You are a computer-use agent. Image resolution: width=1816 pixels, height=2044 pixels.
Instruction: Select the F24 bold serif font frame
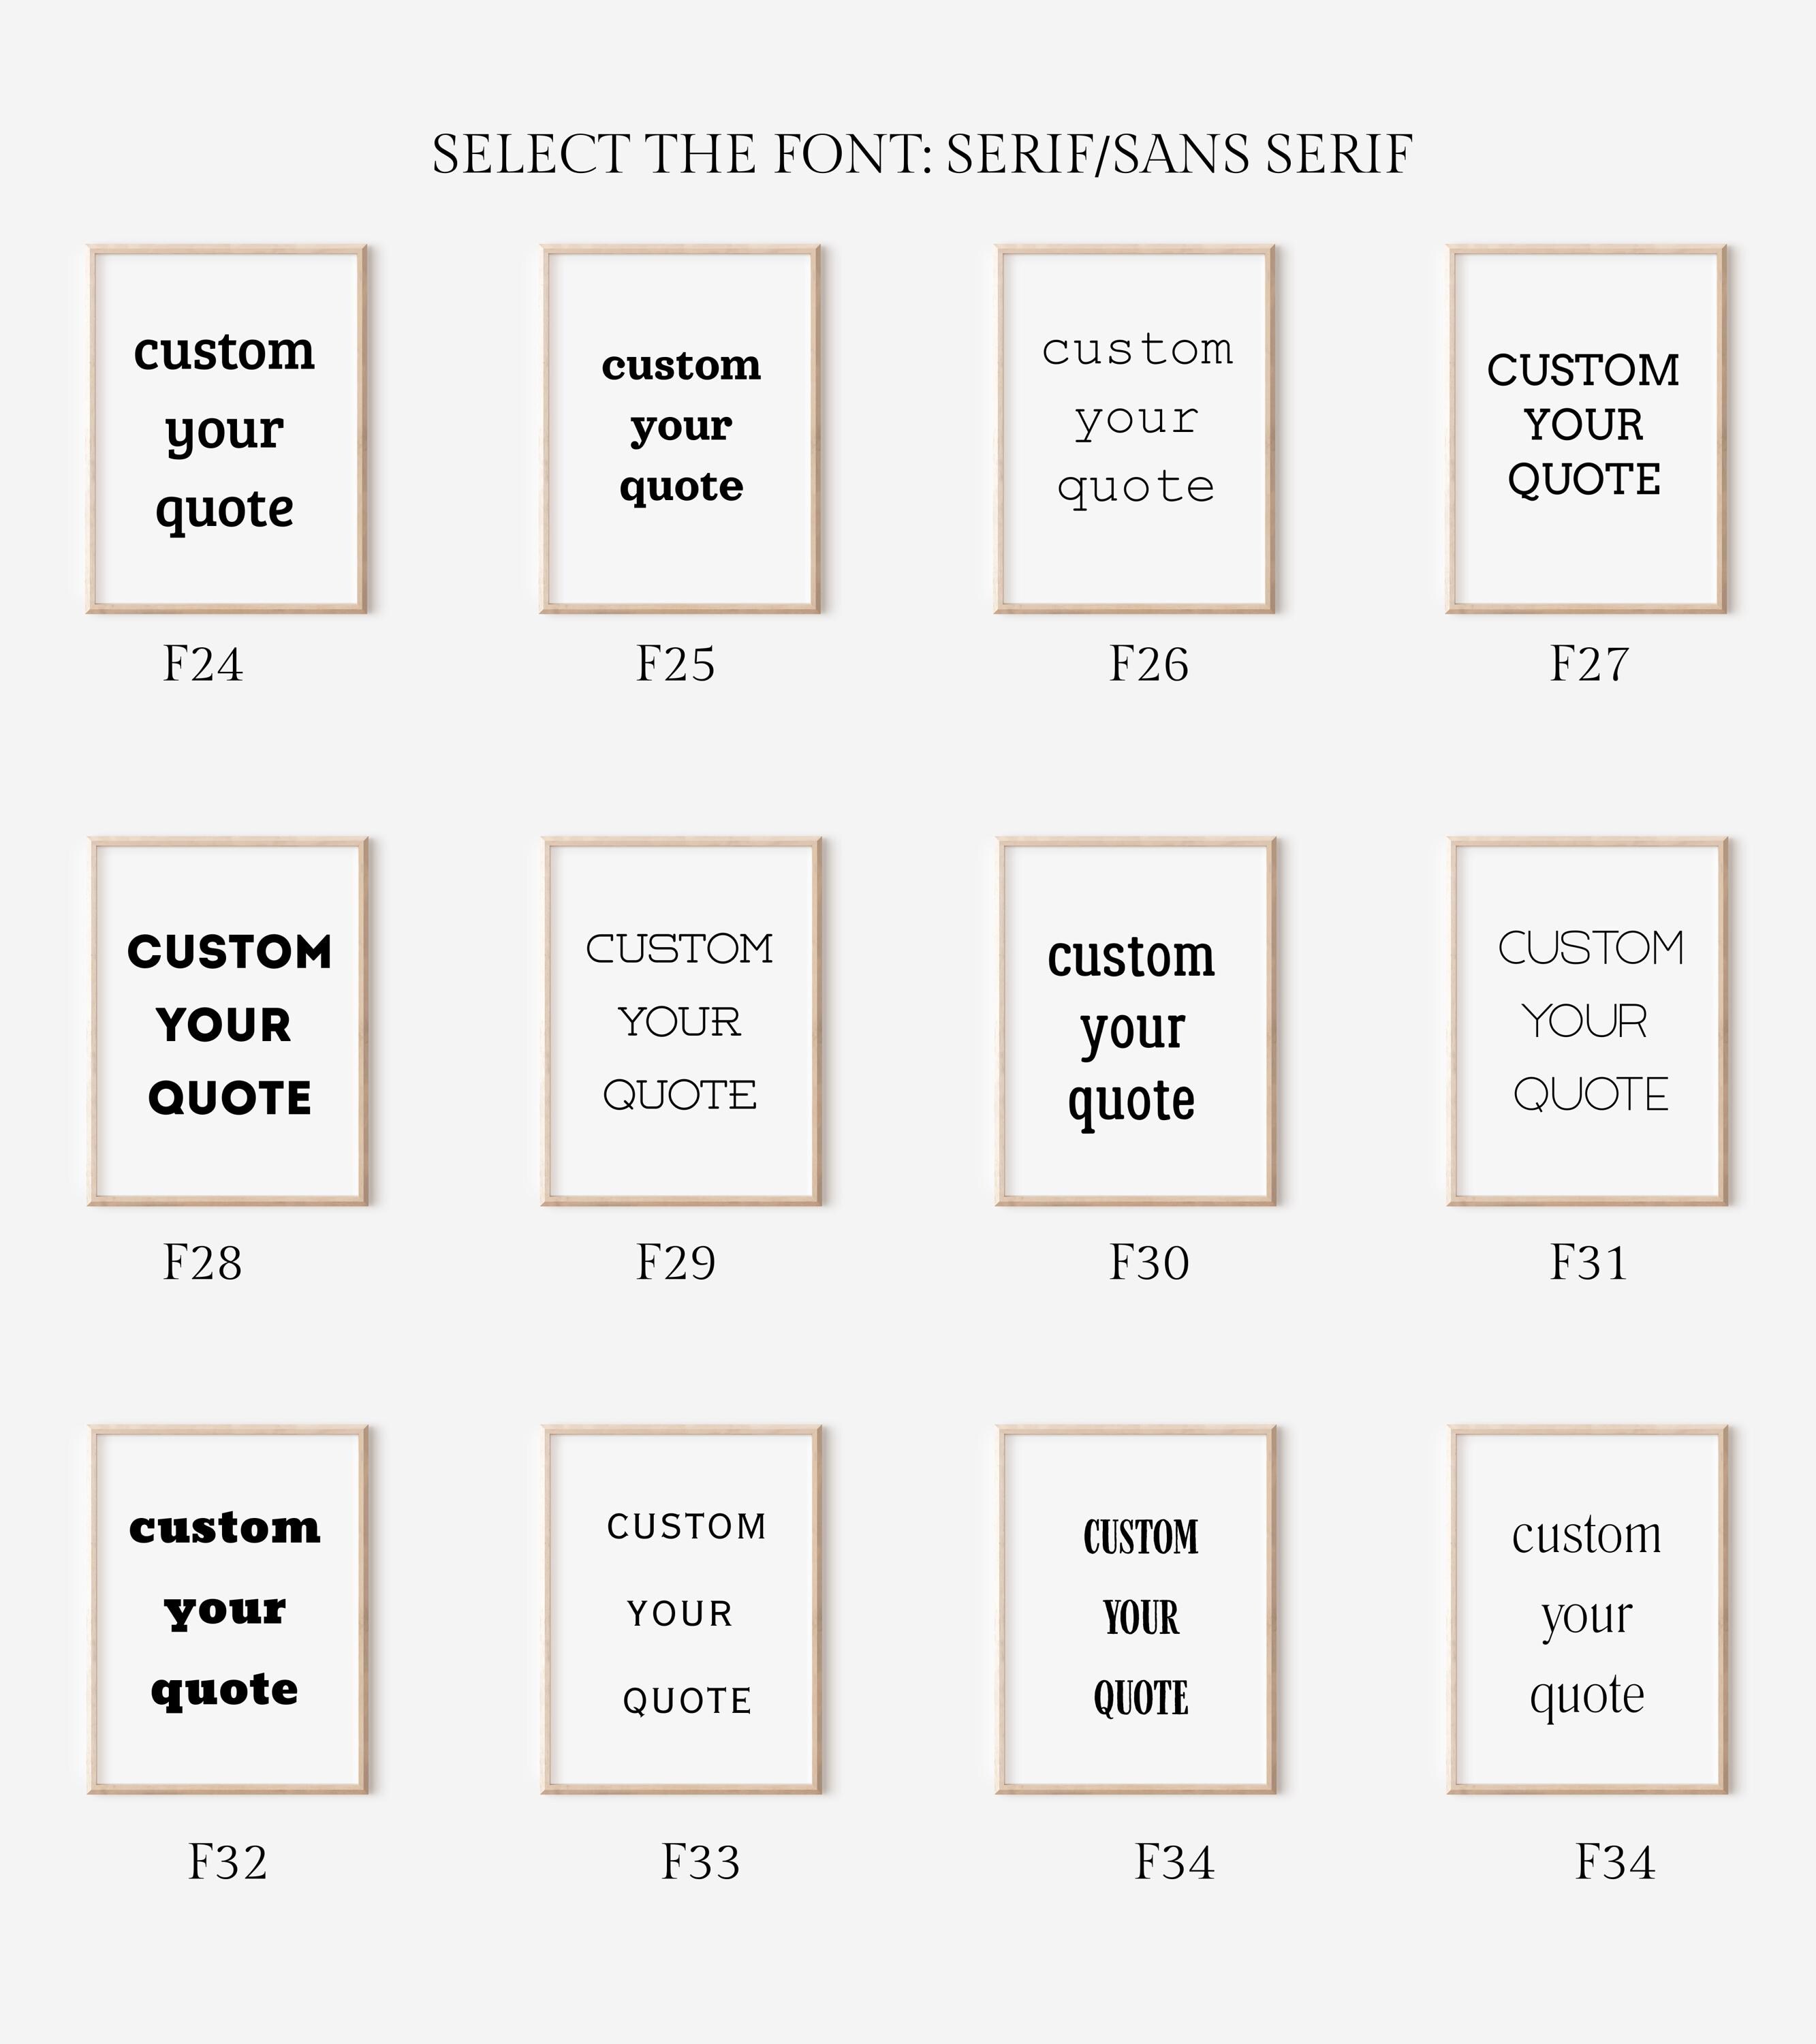pos(227,429)
